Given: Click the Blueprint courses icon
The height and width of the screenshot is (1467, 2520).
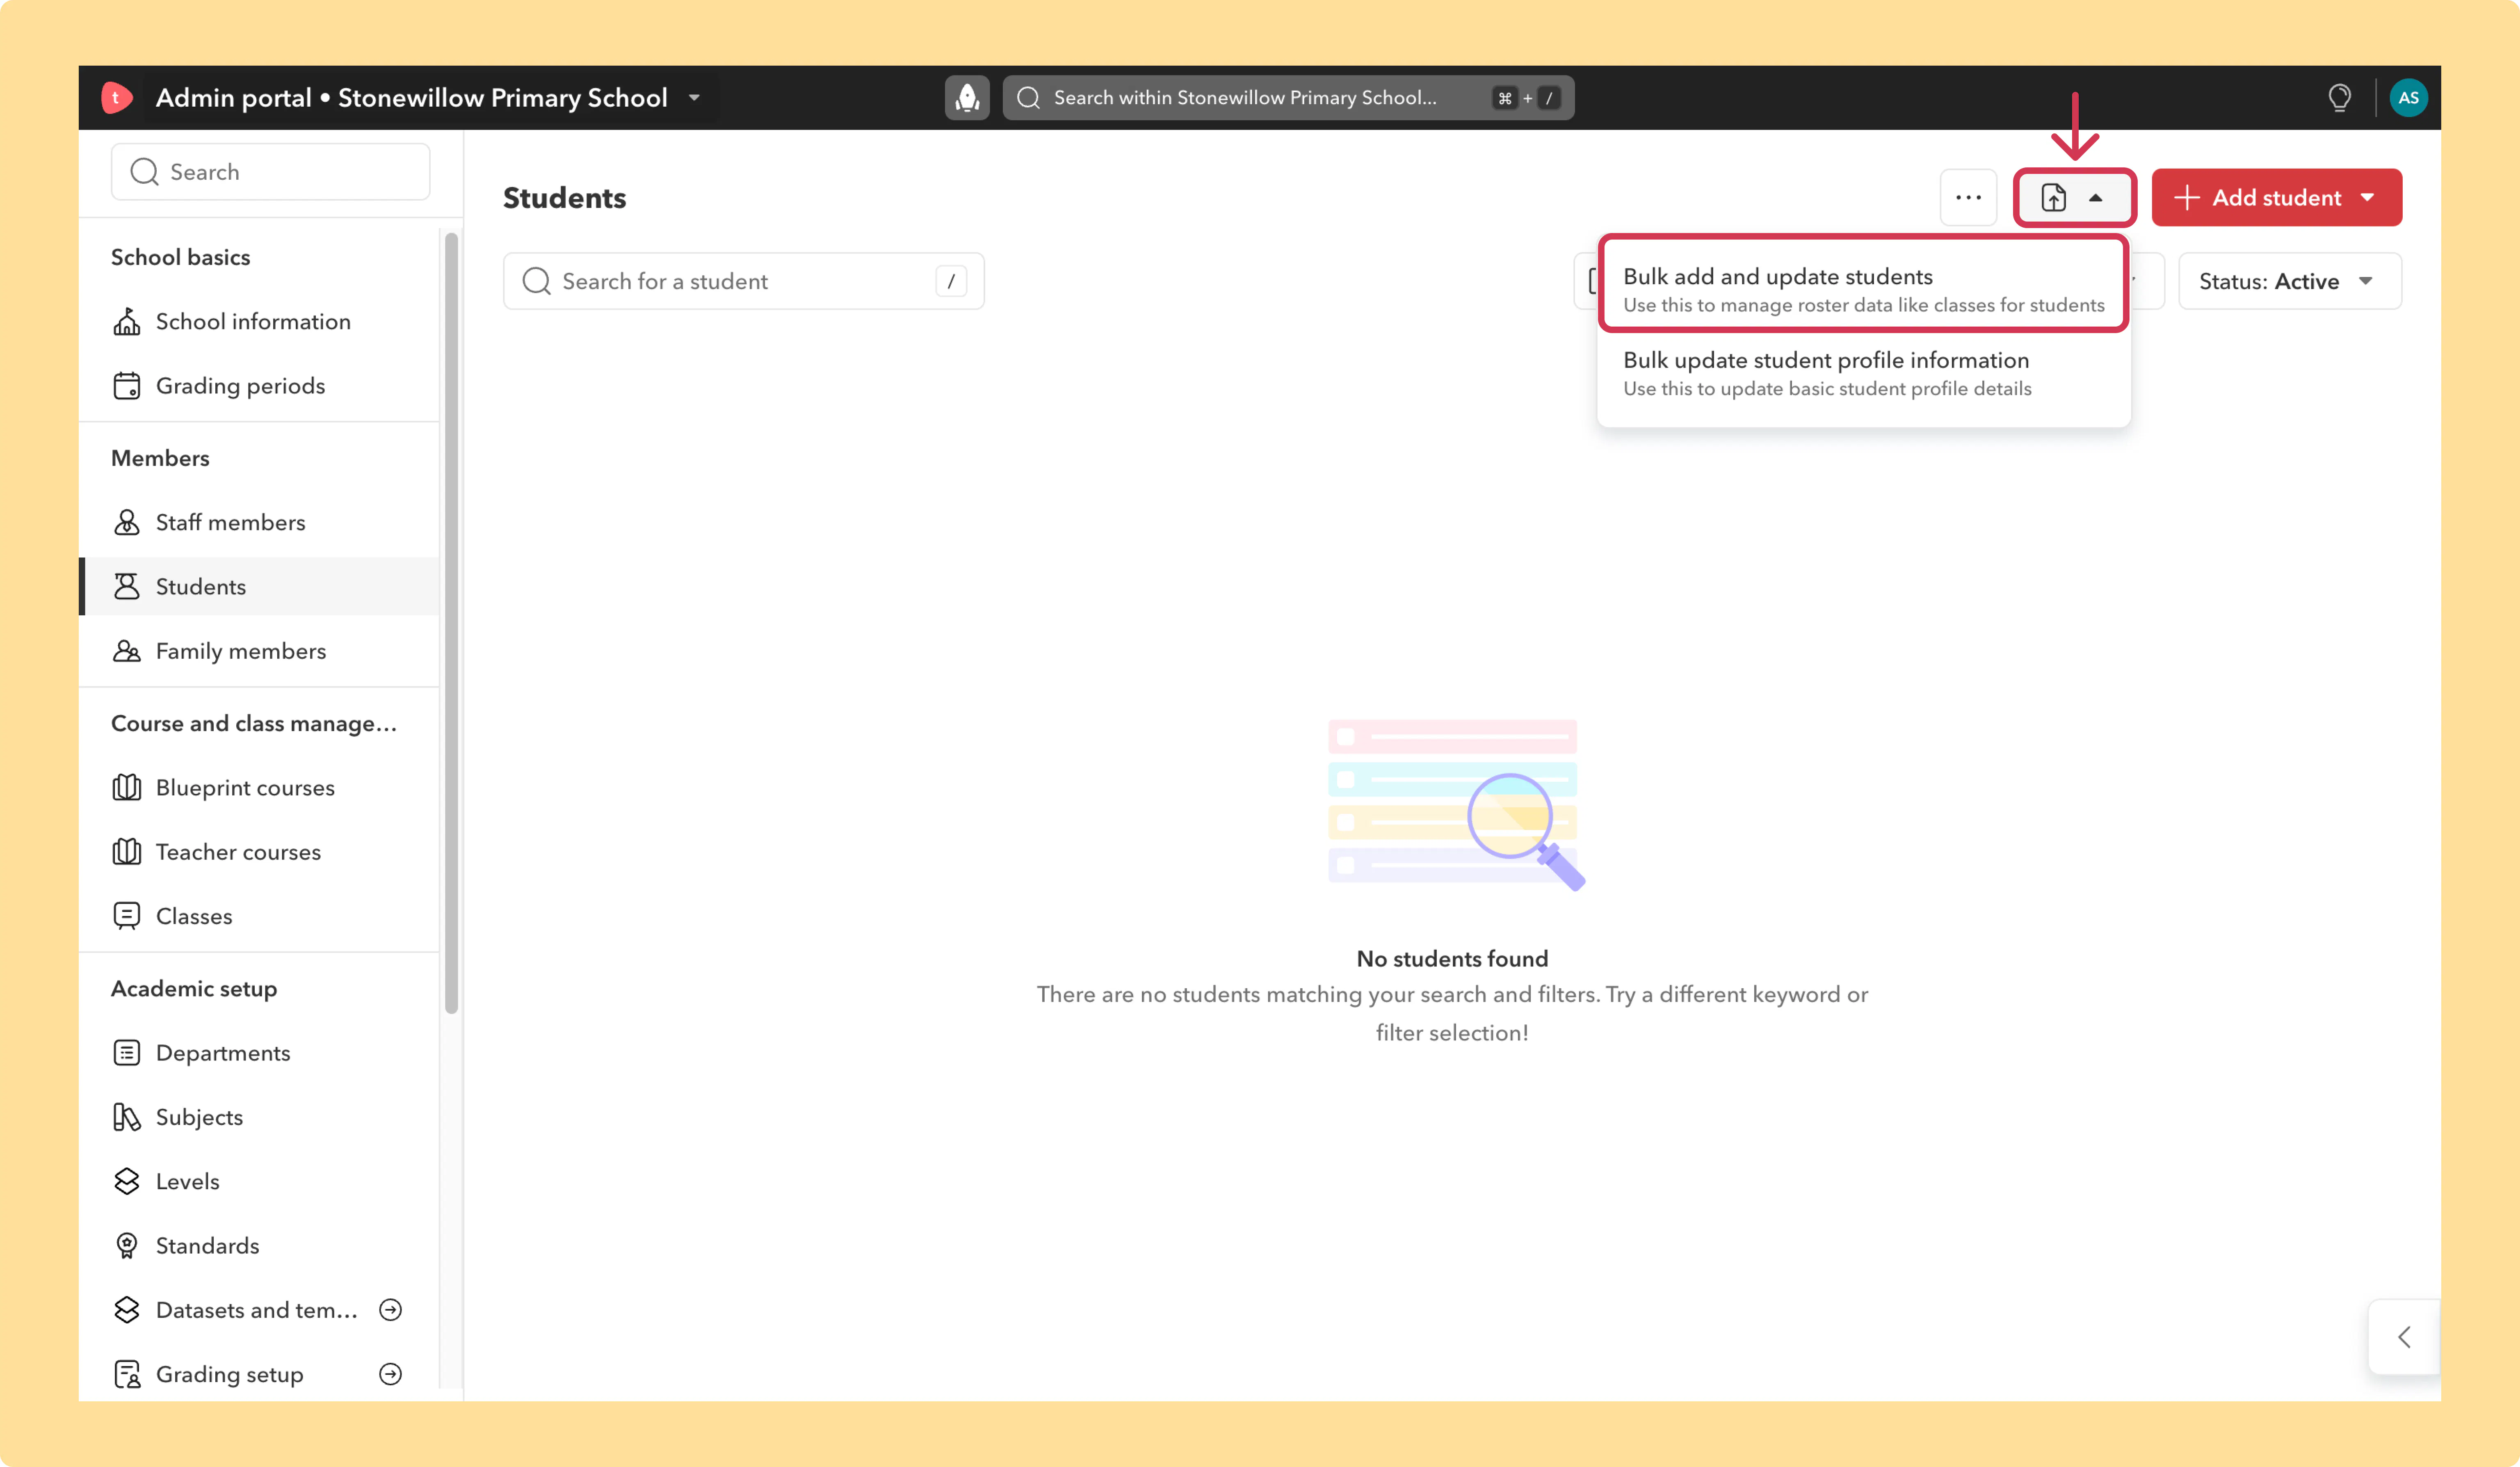Looking at the screenshot, I should point(127,787).
